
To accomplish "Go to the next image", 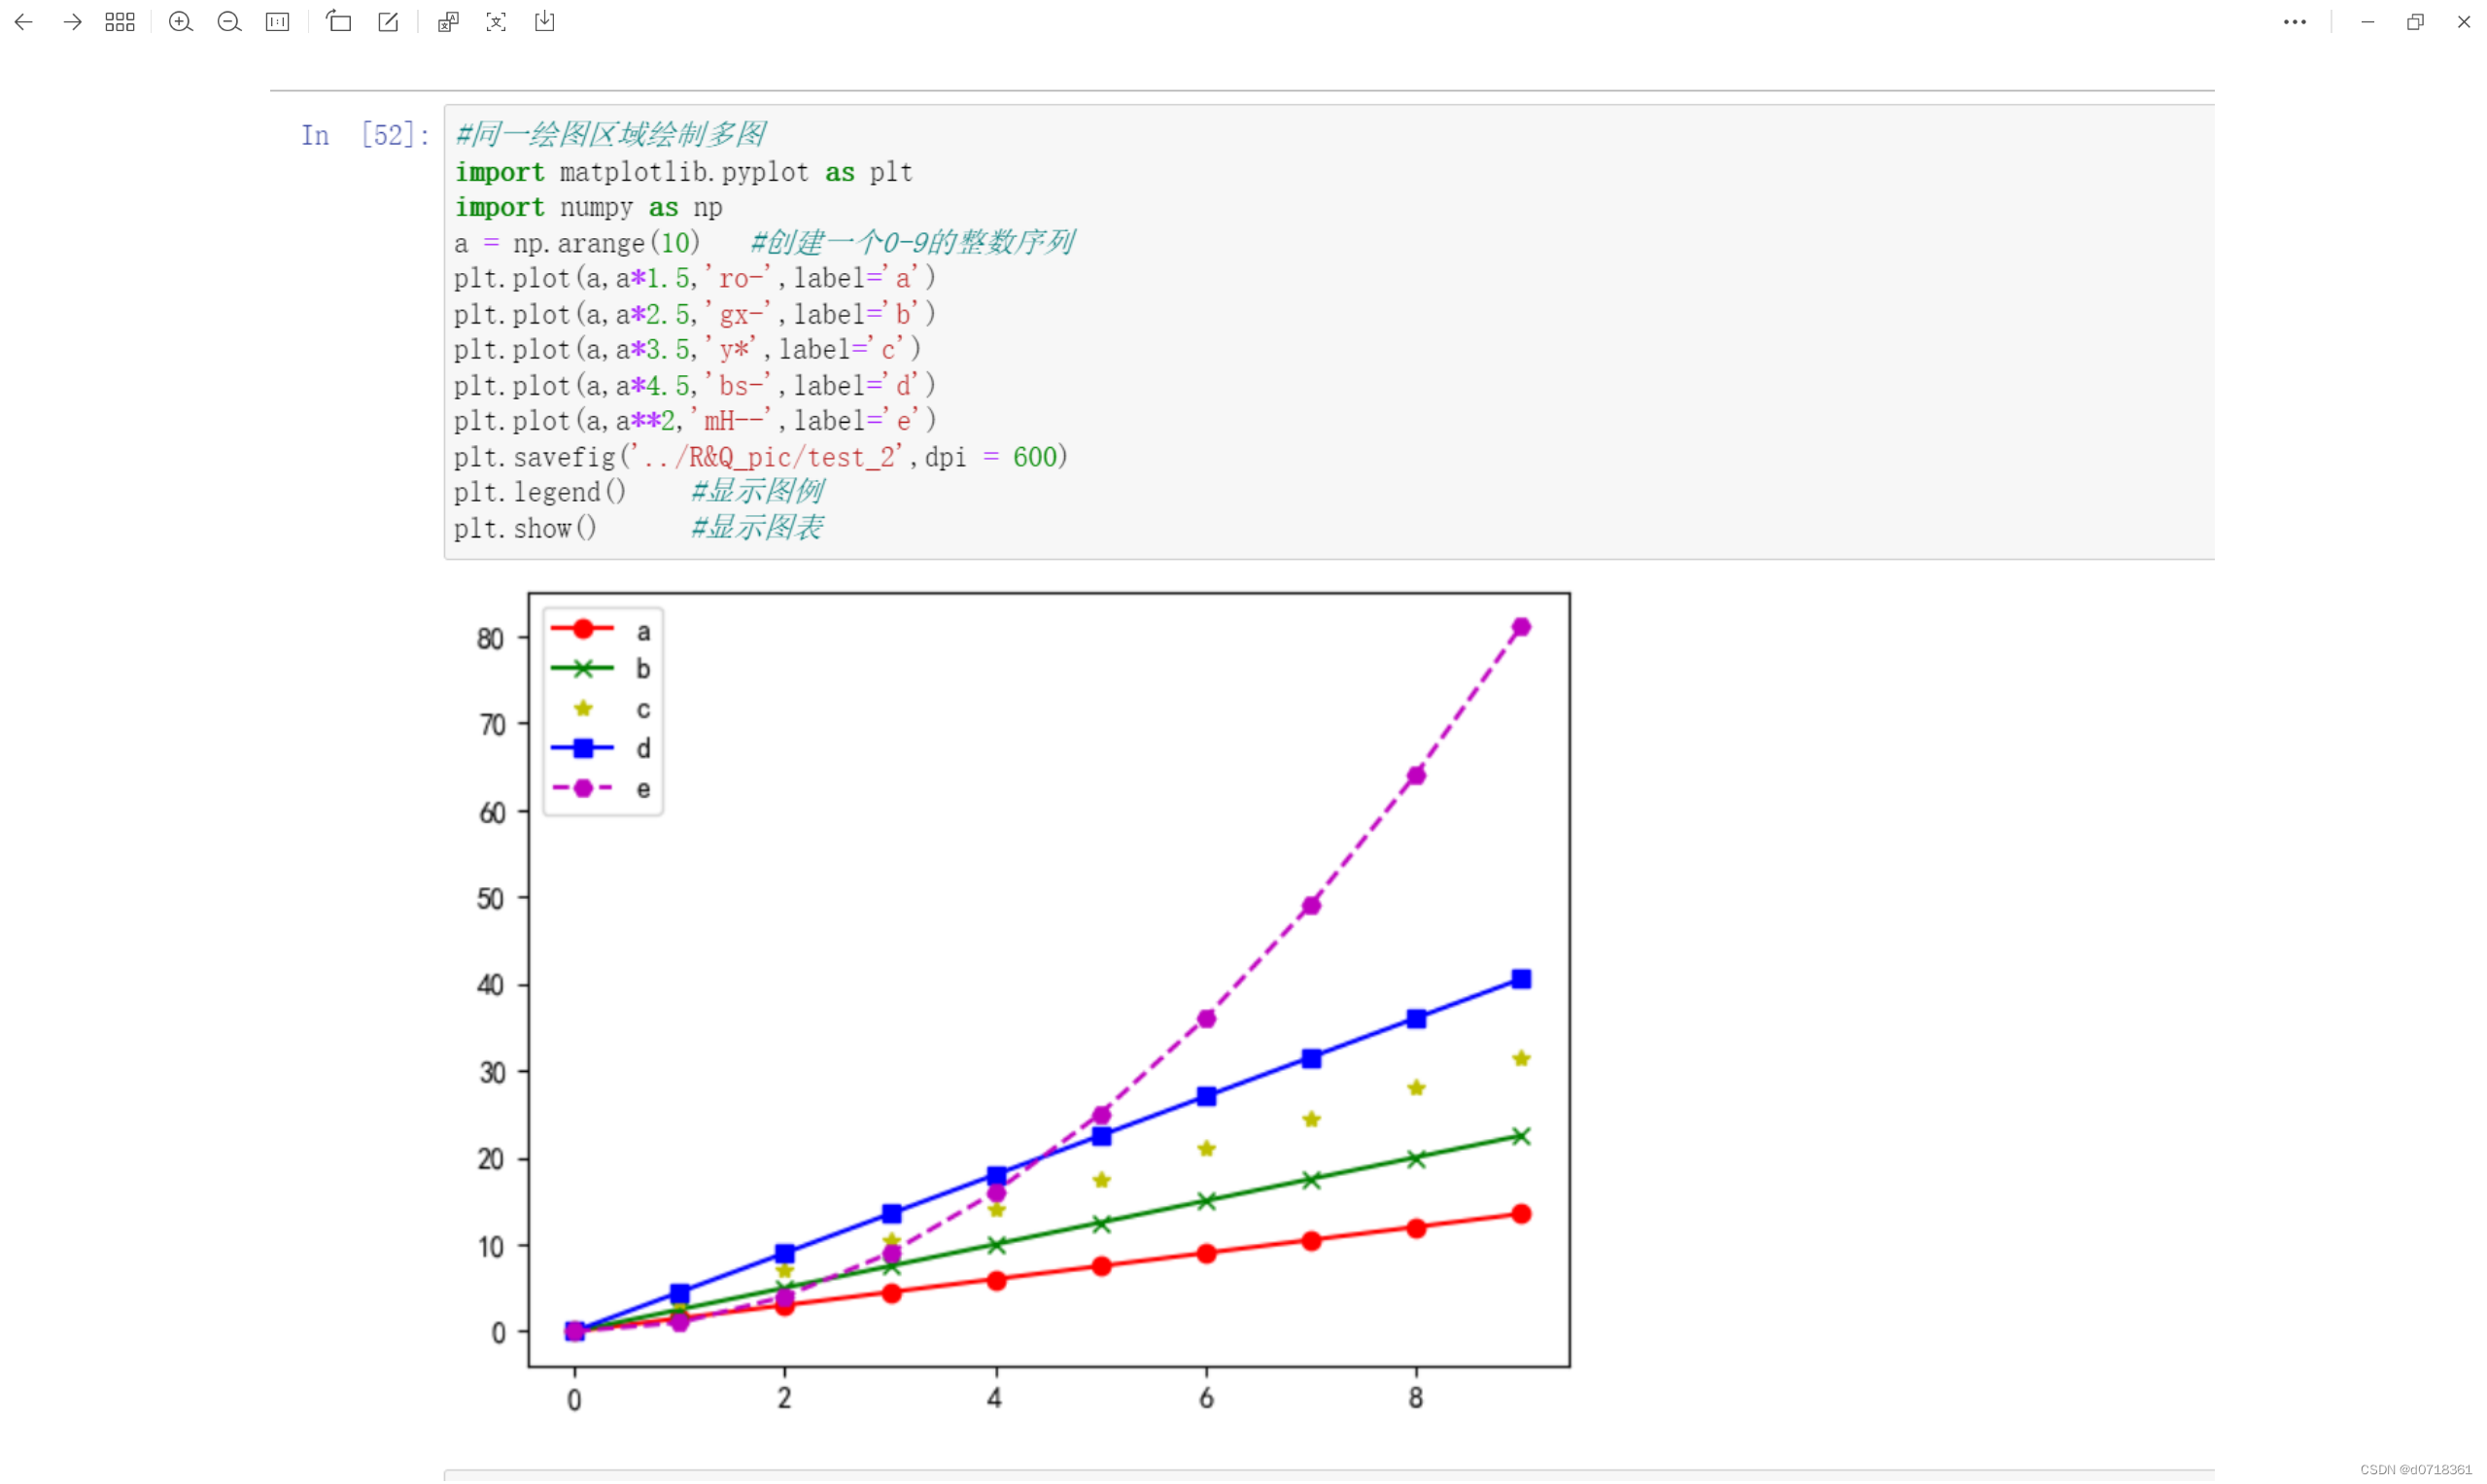I will point(72,22).
